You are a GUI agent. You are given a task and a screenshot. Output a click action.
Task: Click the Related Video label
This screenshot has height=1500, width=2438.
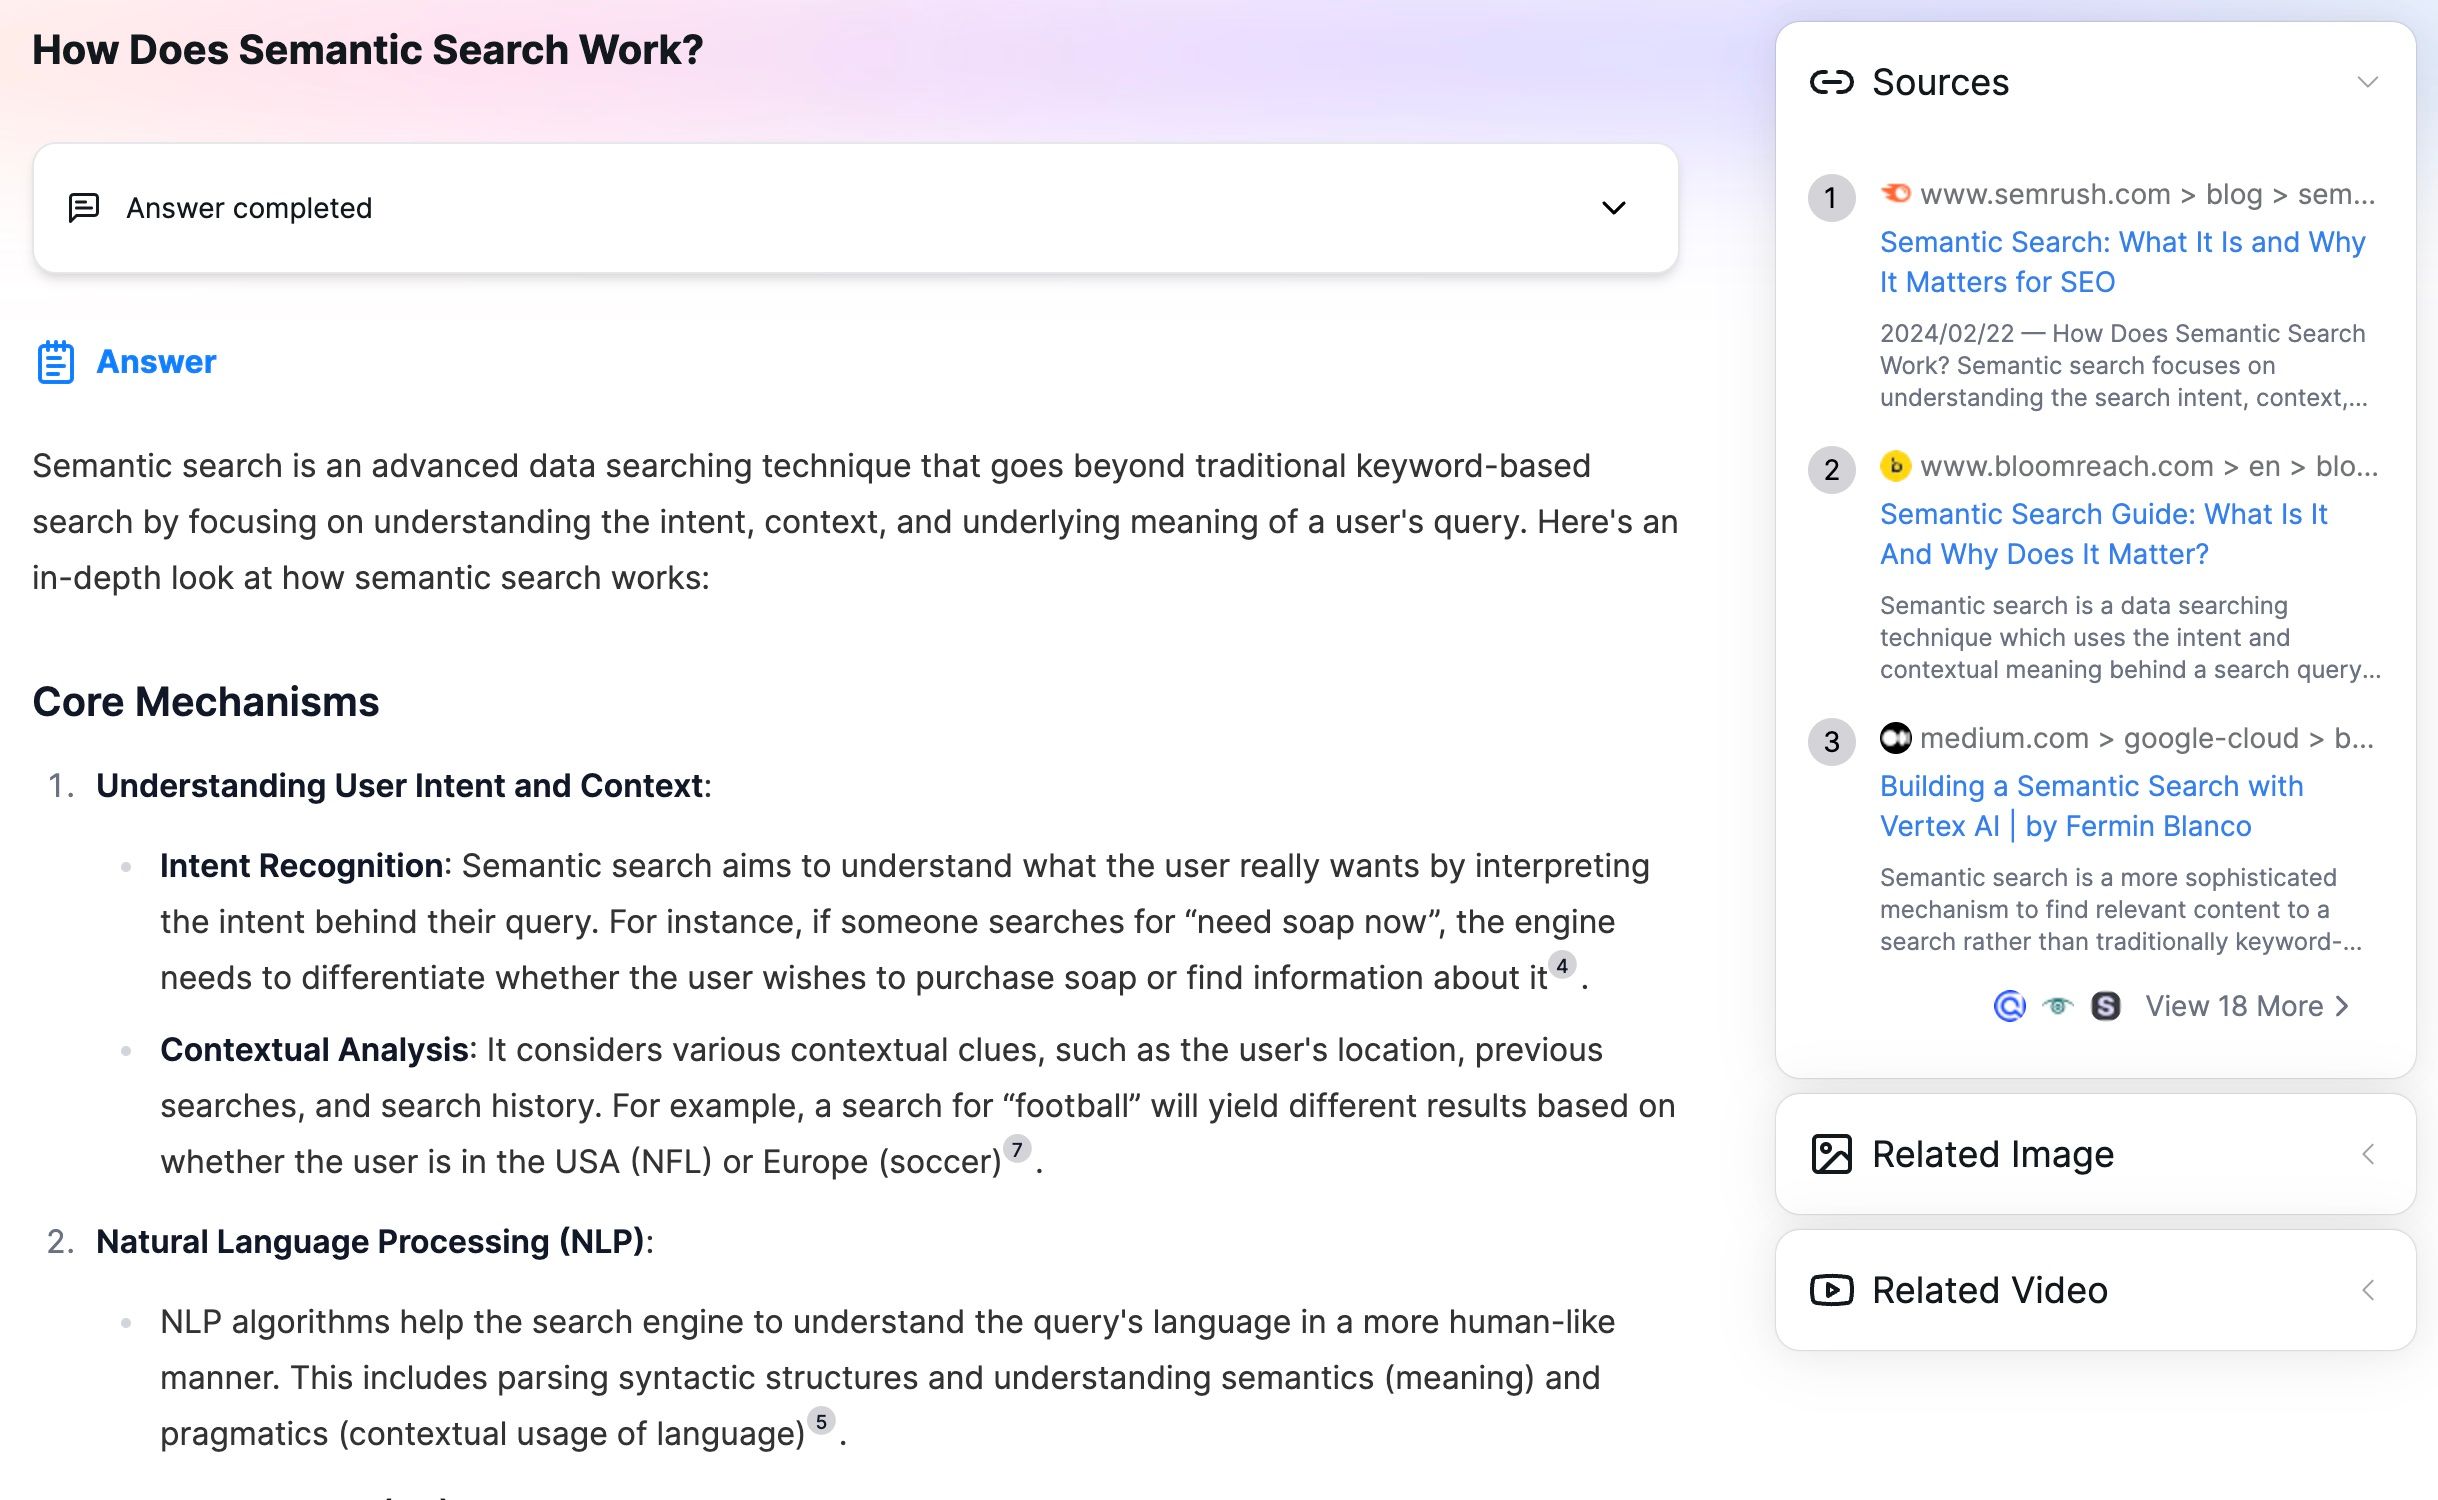(x=1989, y=1291)
